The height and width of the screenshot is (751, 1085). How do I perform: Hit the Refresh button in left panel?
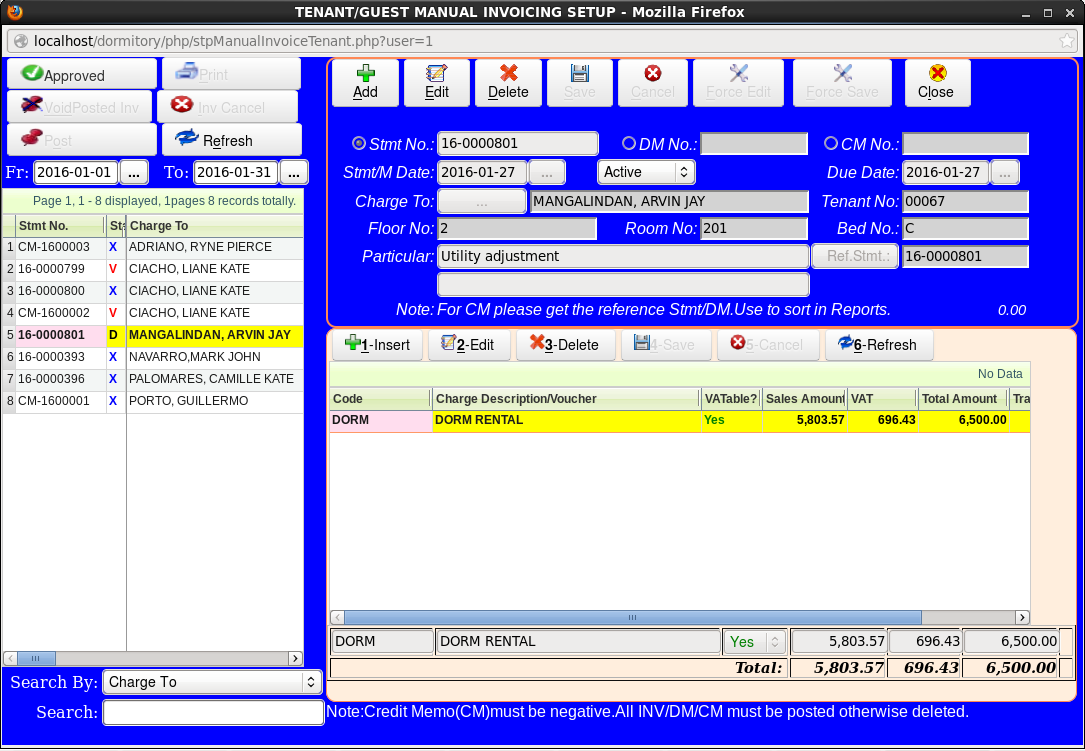pyautogui.click(x=231, y=140)
